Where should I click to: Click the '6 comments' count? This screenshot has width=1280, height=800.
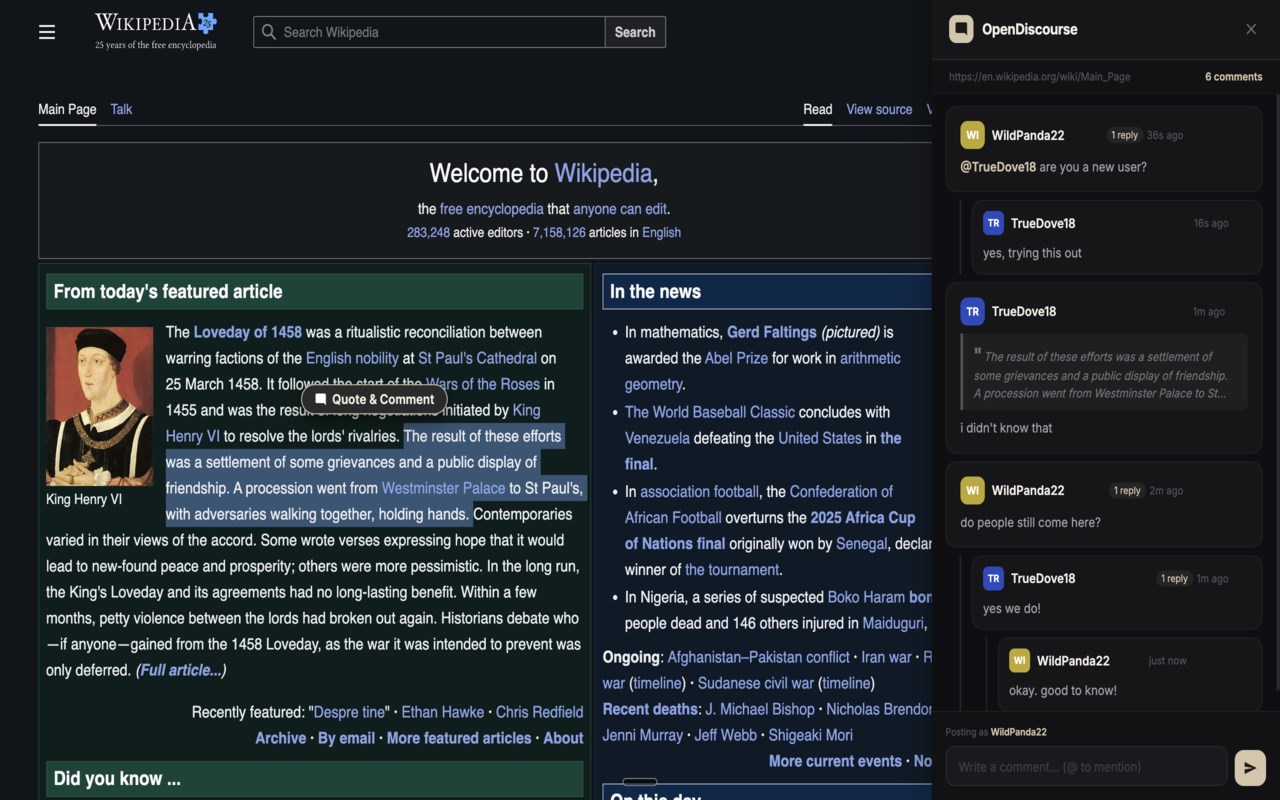pyautogui.click(x=1233, y=77)
